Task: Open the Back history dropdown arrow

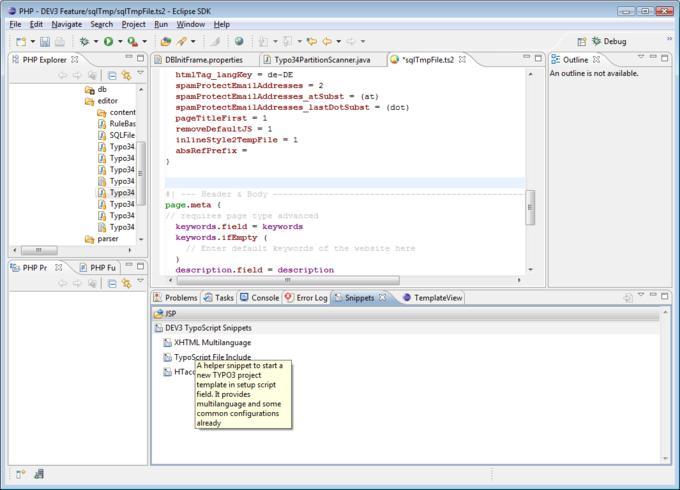Action: pos(339,42)
